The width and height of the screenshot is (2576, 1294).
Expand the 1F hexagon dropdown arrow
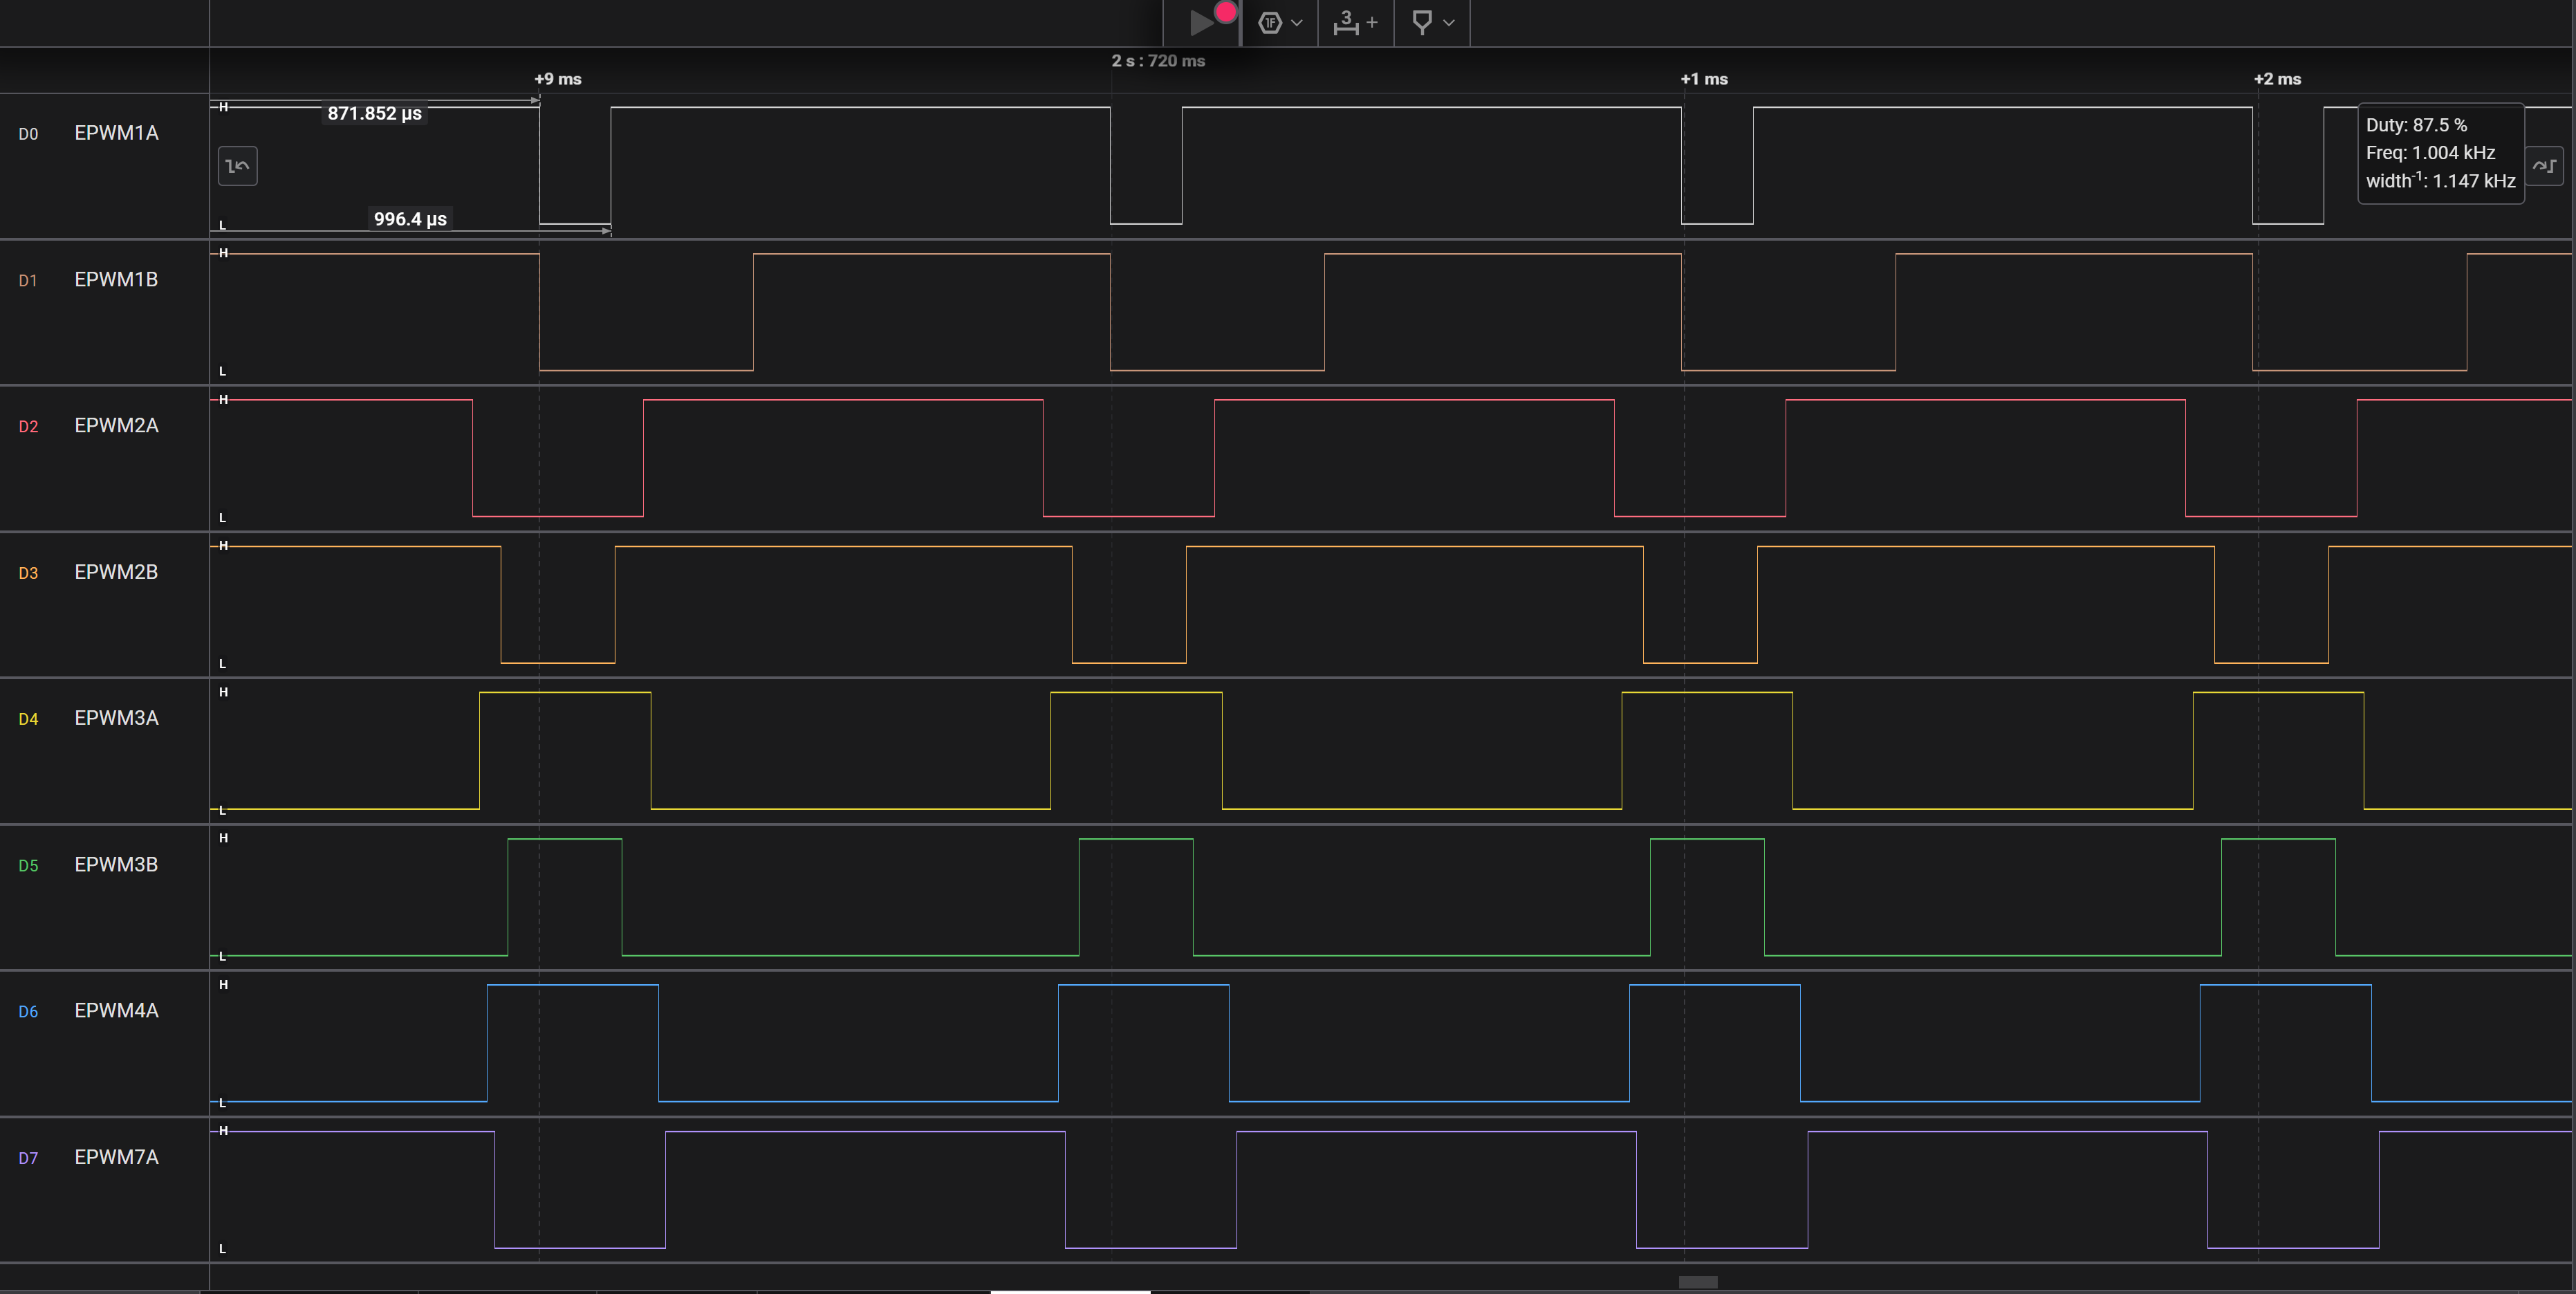tap(1297, 22)
